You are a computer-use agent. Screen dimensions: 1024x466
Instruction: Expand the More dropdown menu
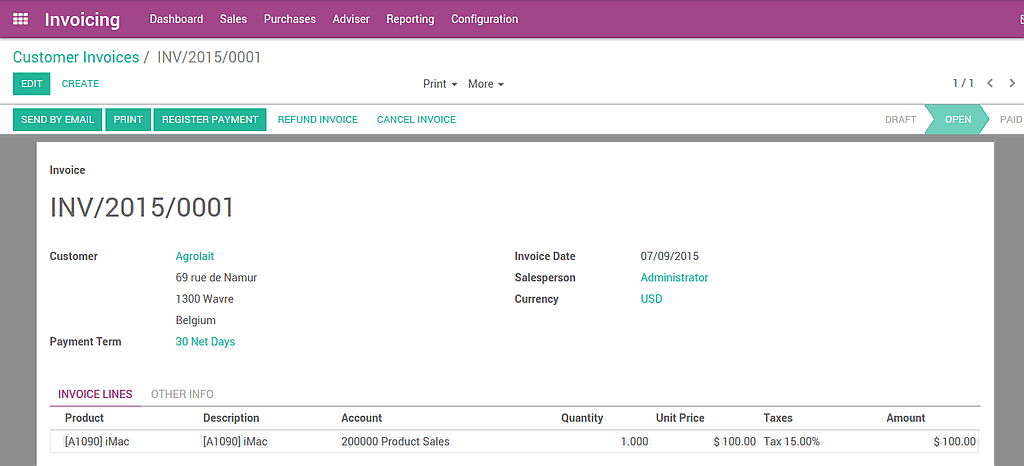pyautogui.click(x=486, y=84)
